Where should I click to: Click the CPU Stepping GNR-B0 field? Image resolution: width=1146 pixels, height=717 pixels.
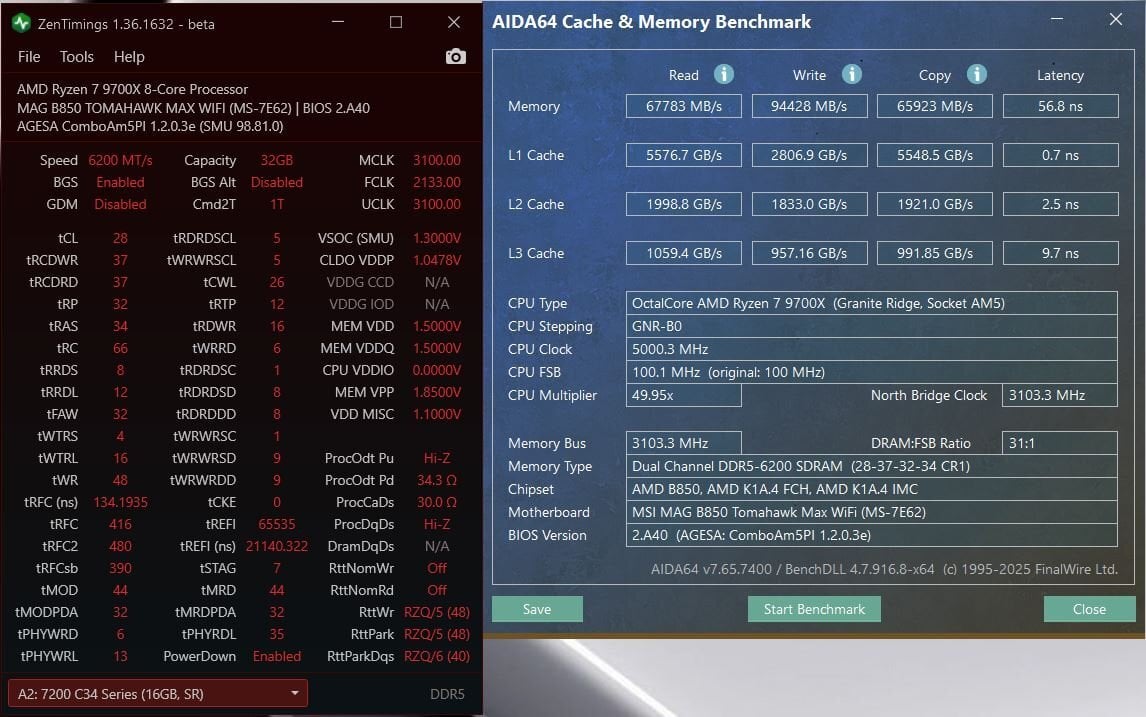(x=871, y=326)
